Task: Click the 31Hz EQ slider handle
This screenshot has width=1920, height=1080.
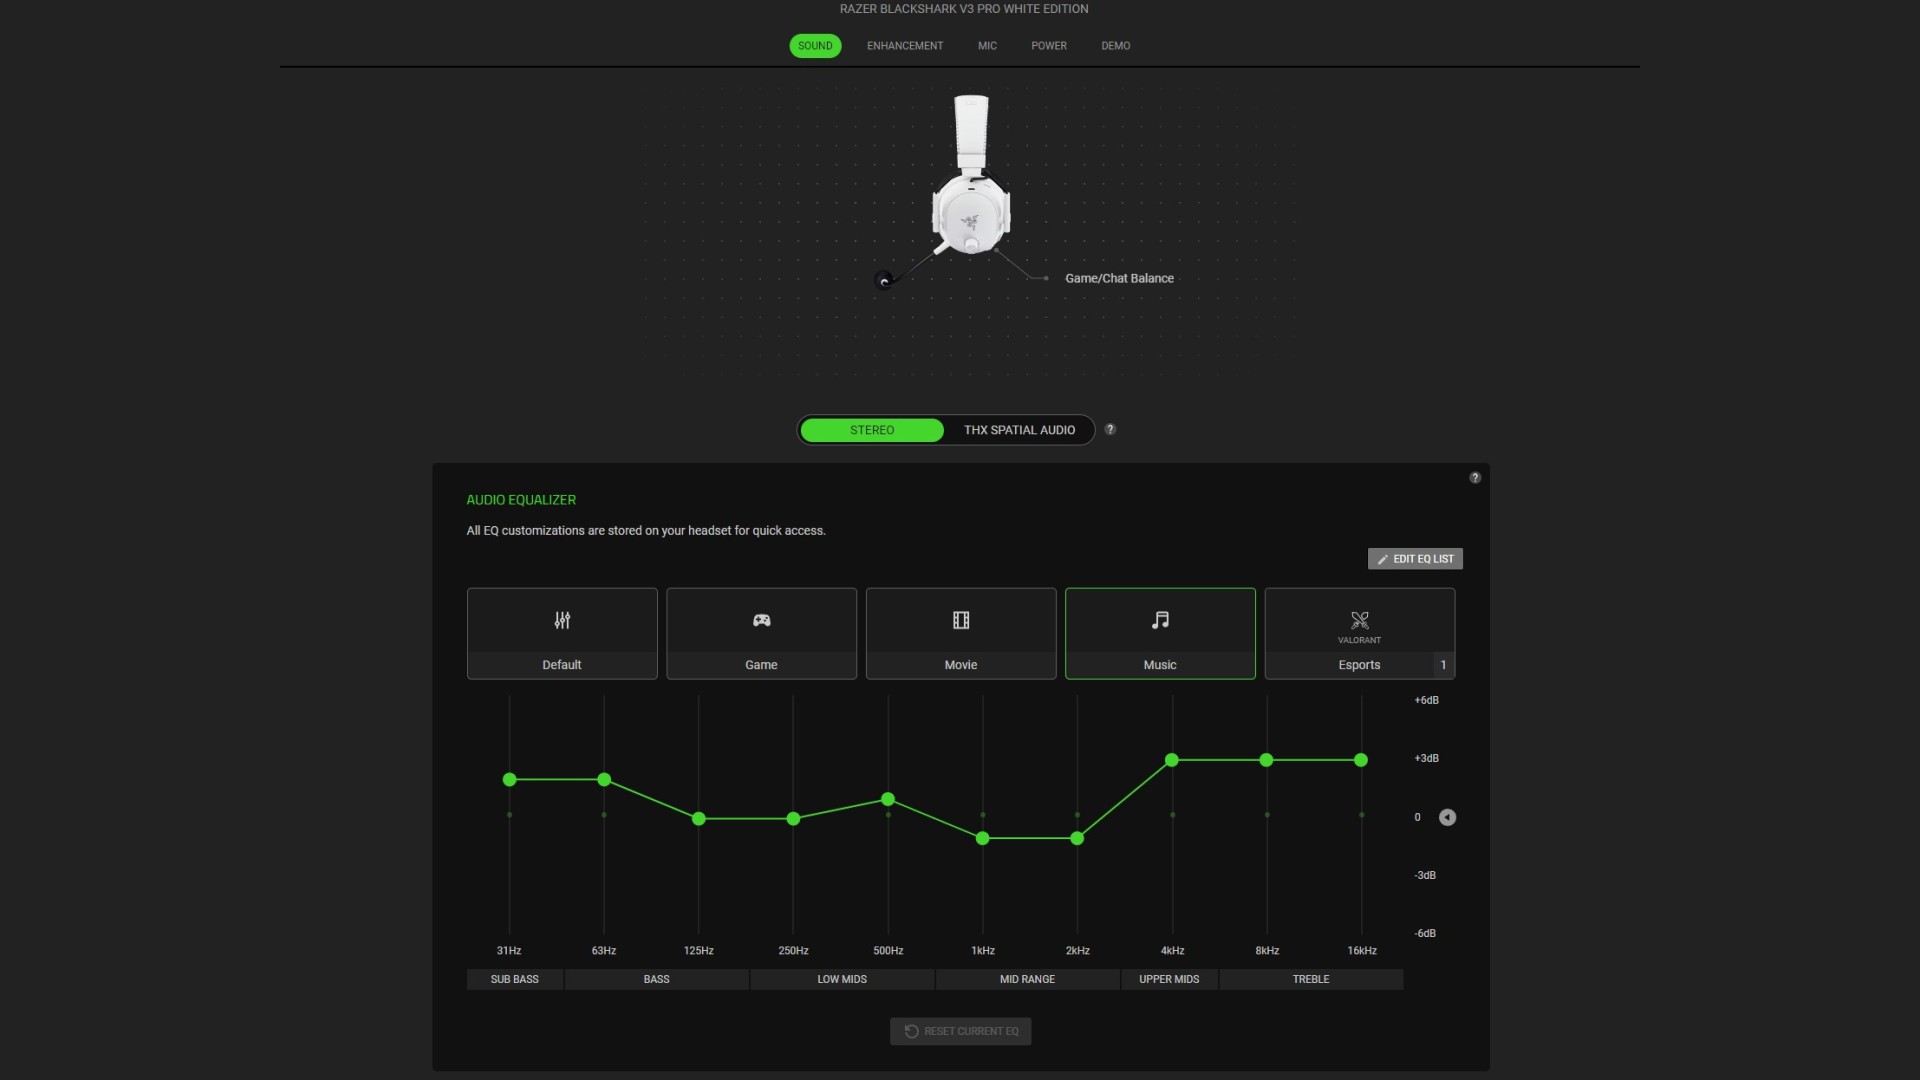Action: [510, 779]
